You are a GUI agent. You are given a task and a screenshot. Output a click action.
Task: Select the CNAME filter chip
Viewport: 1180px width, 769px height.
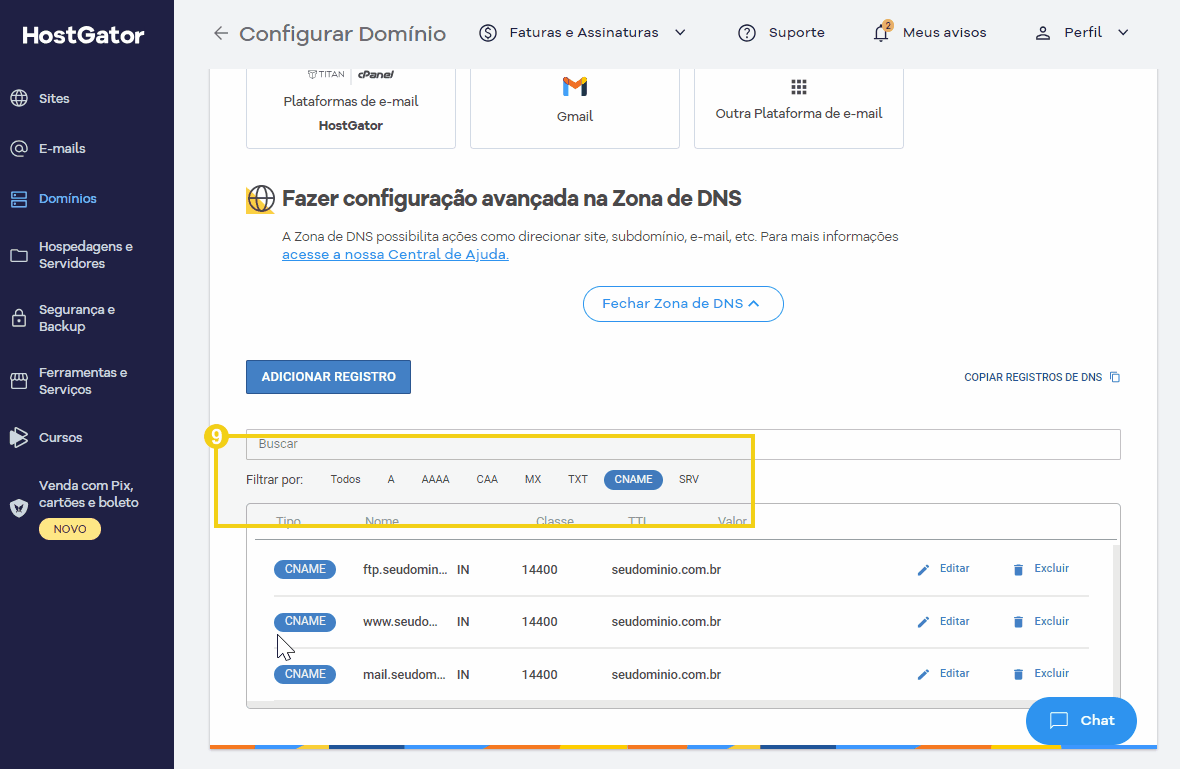(634, 479)
